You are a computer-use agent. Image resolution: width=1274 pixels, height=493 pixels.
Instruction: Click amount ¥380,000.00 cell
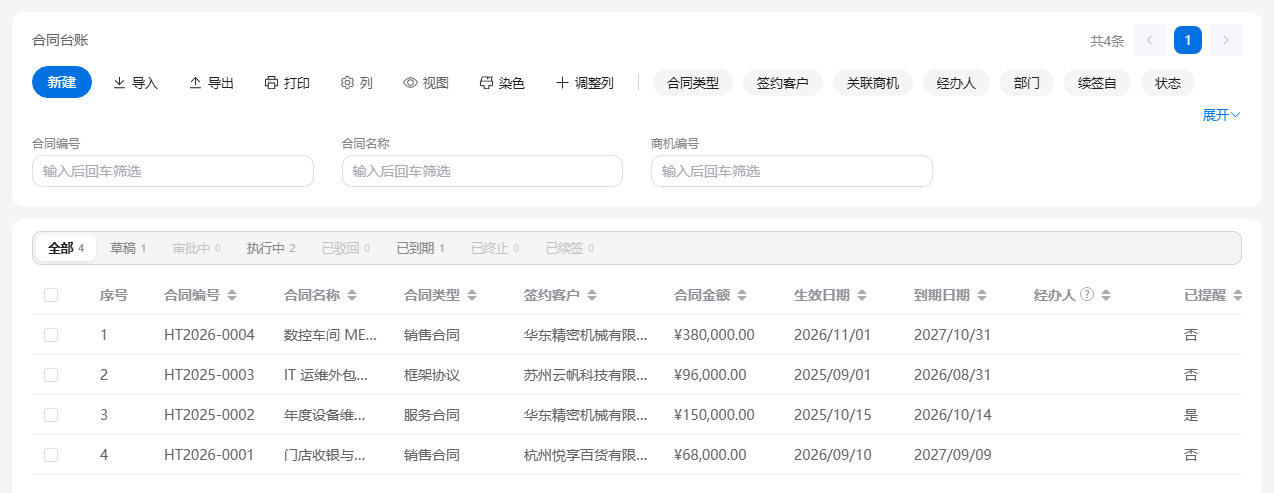point(714,335)
